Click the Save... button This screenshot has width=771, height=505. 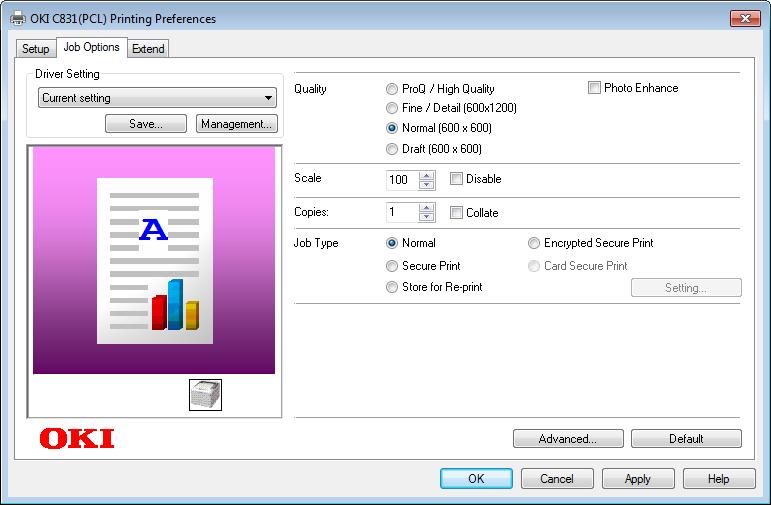146,124
